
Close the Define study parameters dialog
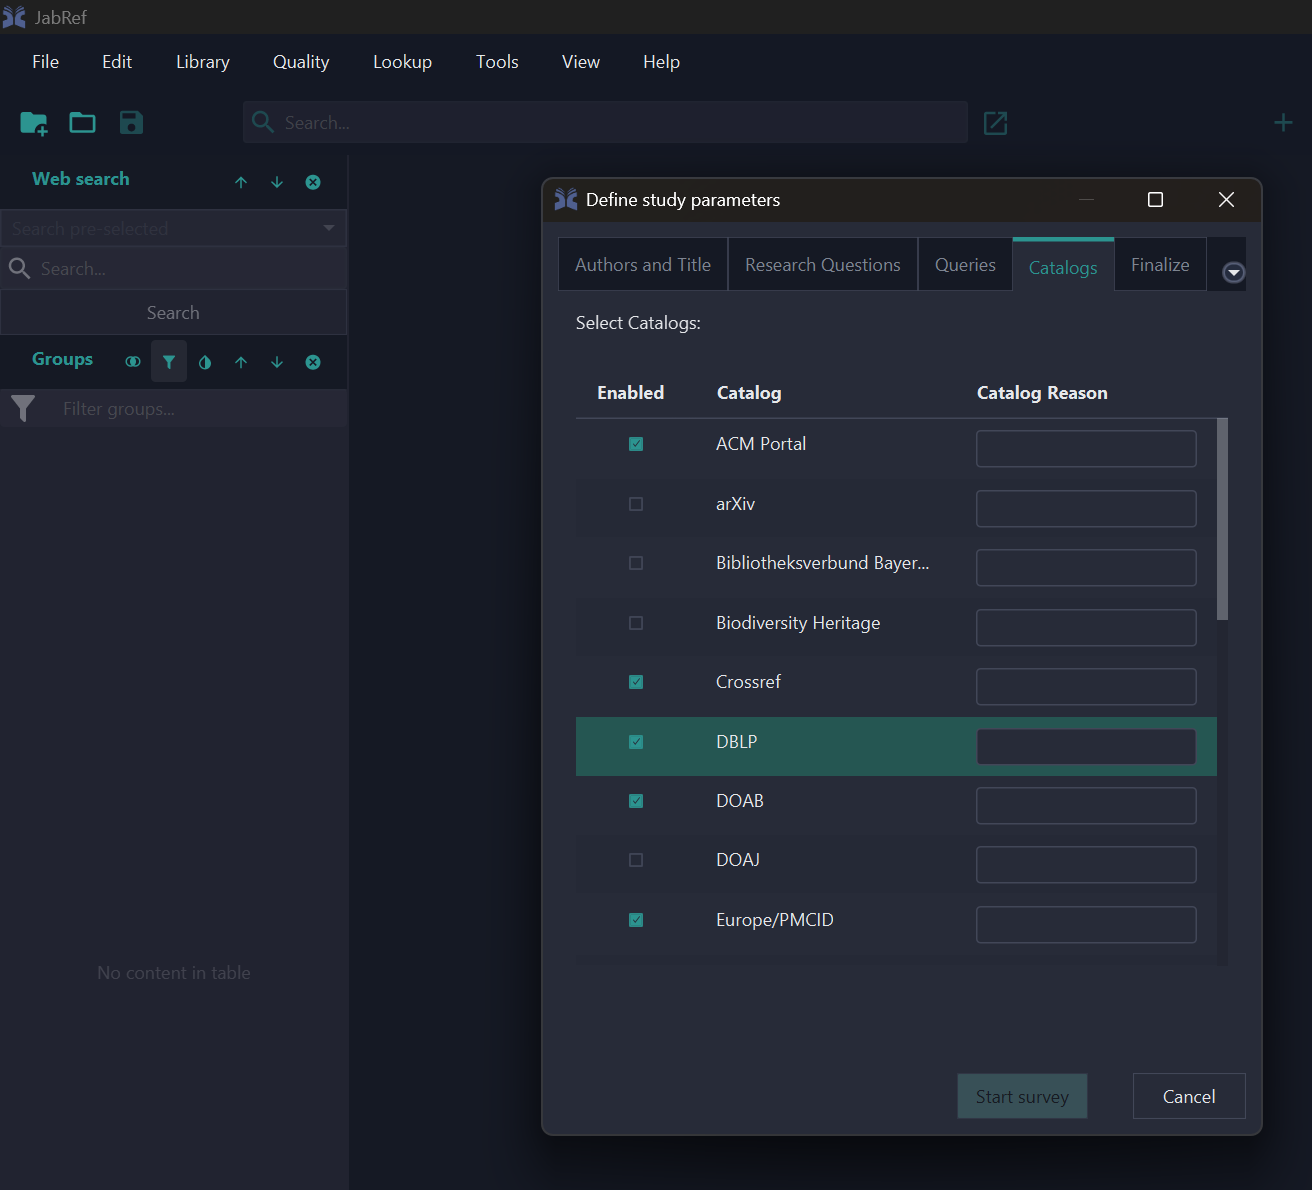[1226, 200]
